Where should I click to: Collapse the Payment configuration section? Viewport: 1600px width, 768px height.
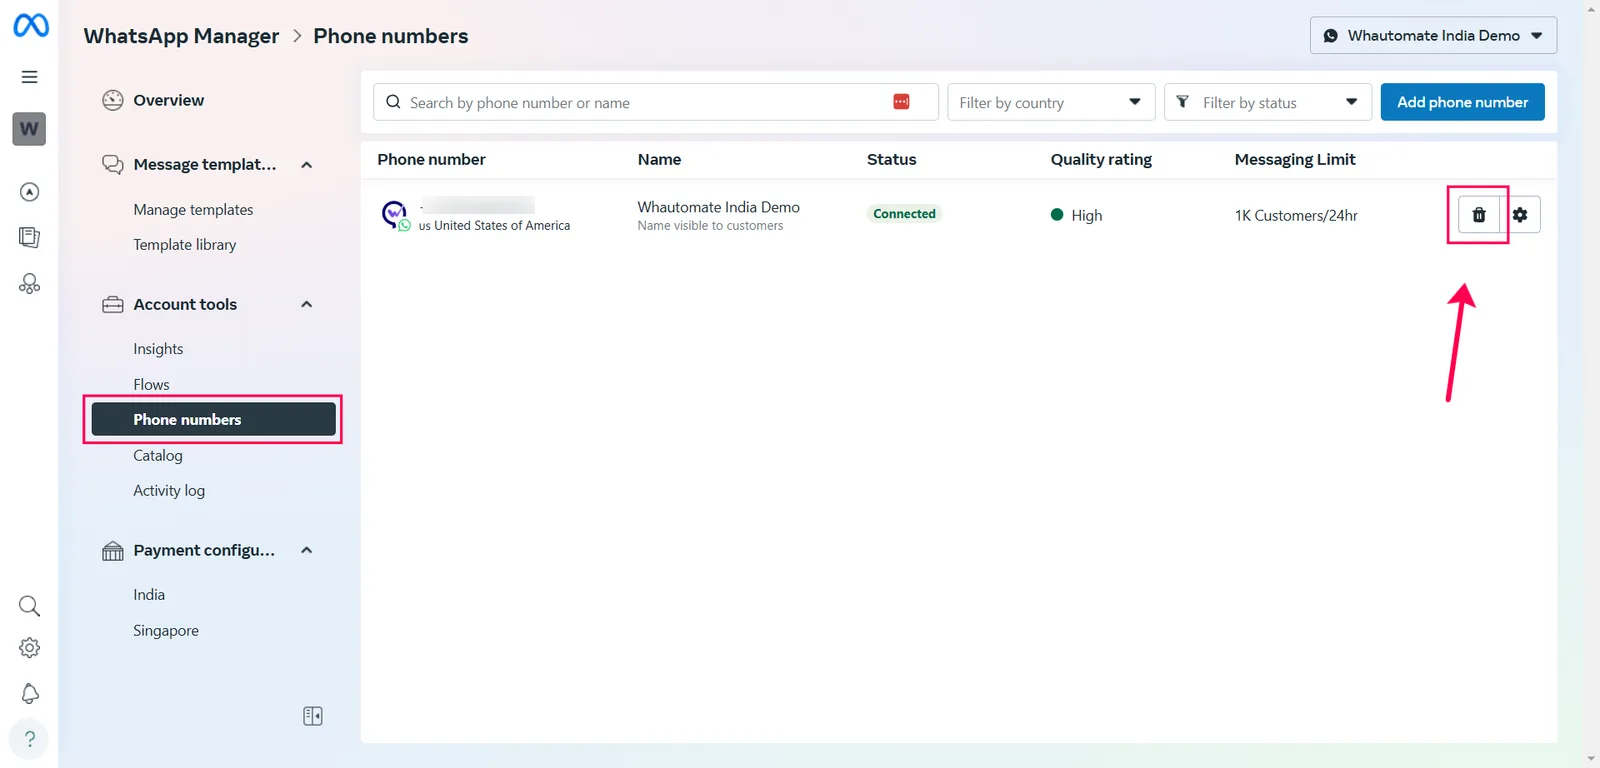[x=307, y=550]
